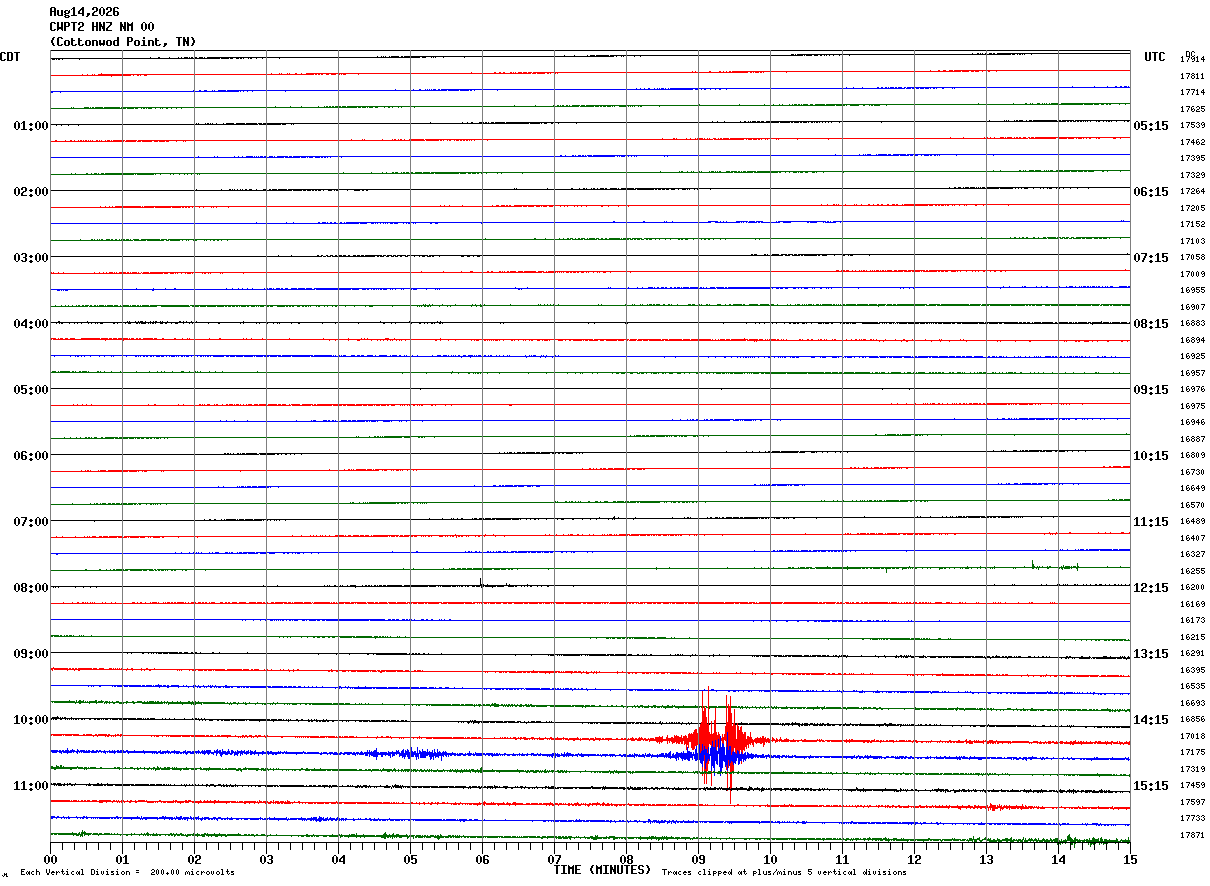Click the 05:15 UTC time label

(x=1151, y=126)
